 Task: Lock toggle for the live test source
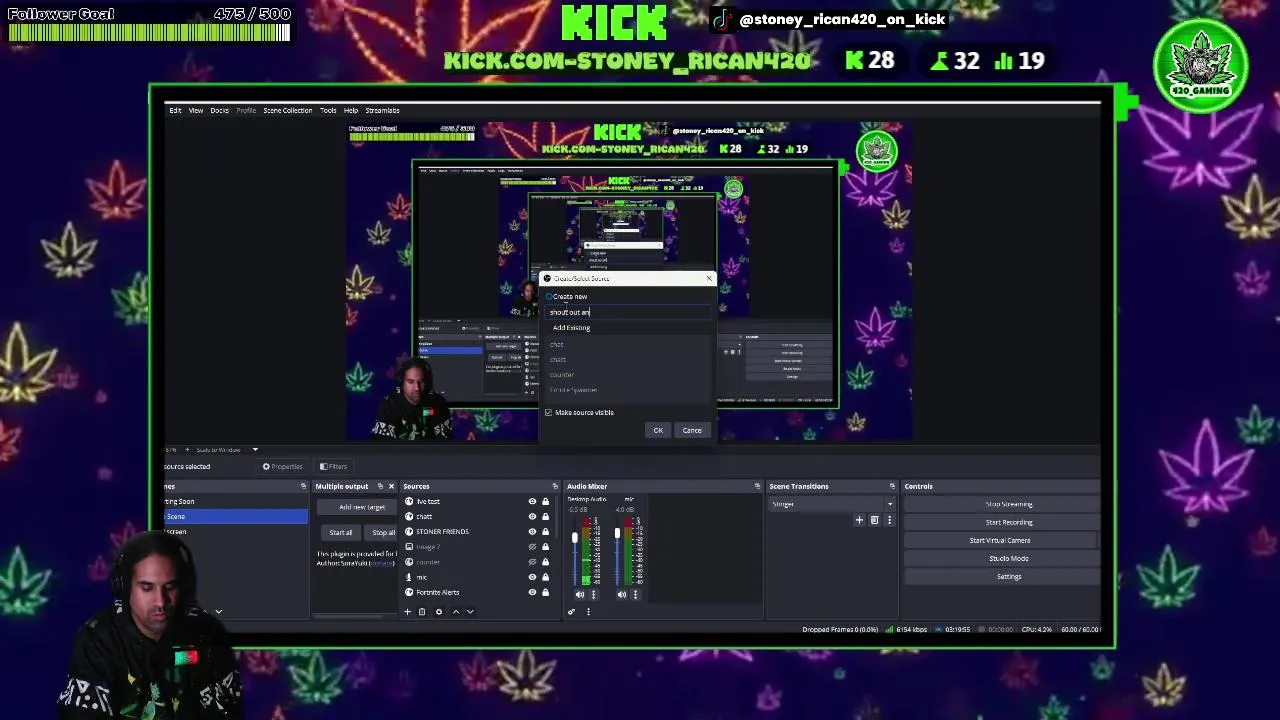(545, 501)
